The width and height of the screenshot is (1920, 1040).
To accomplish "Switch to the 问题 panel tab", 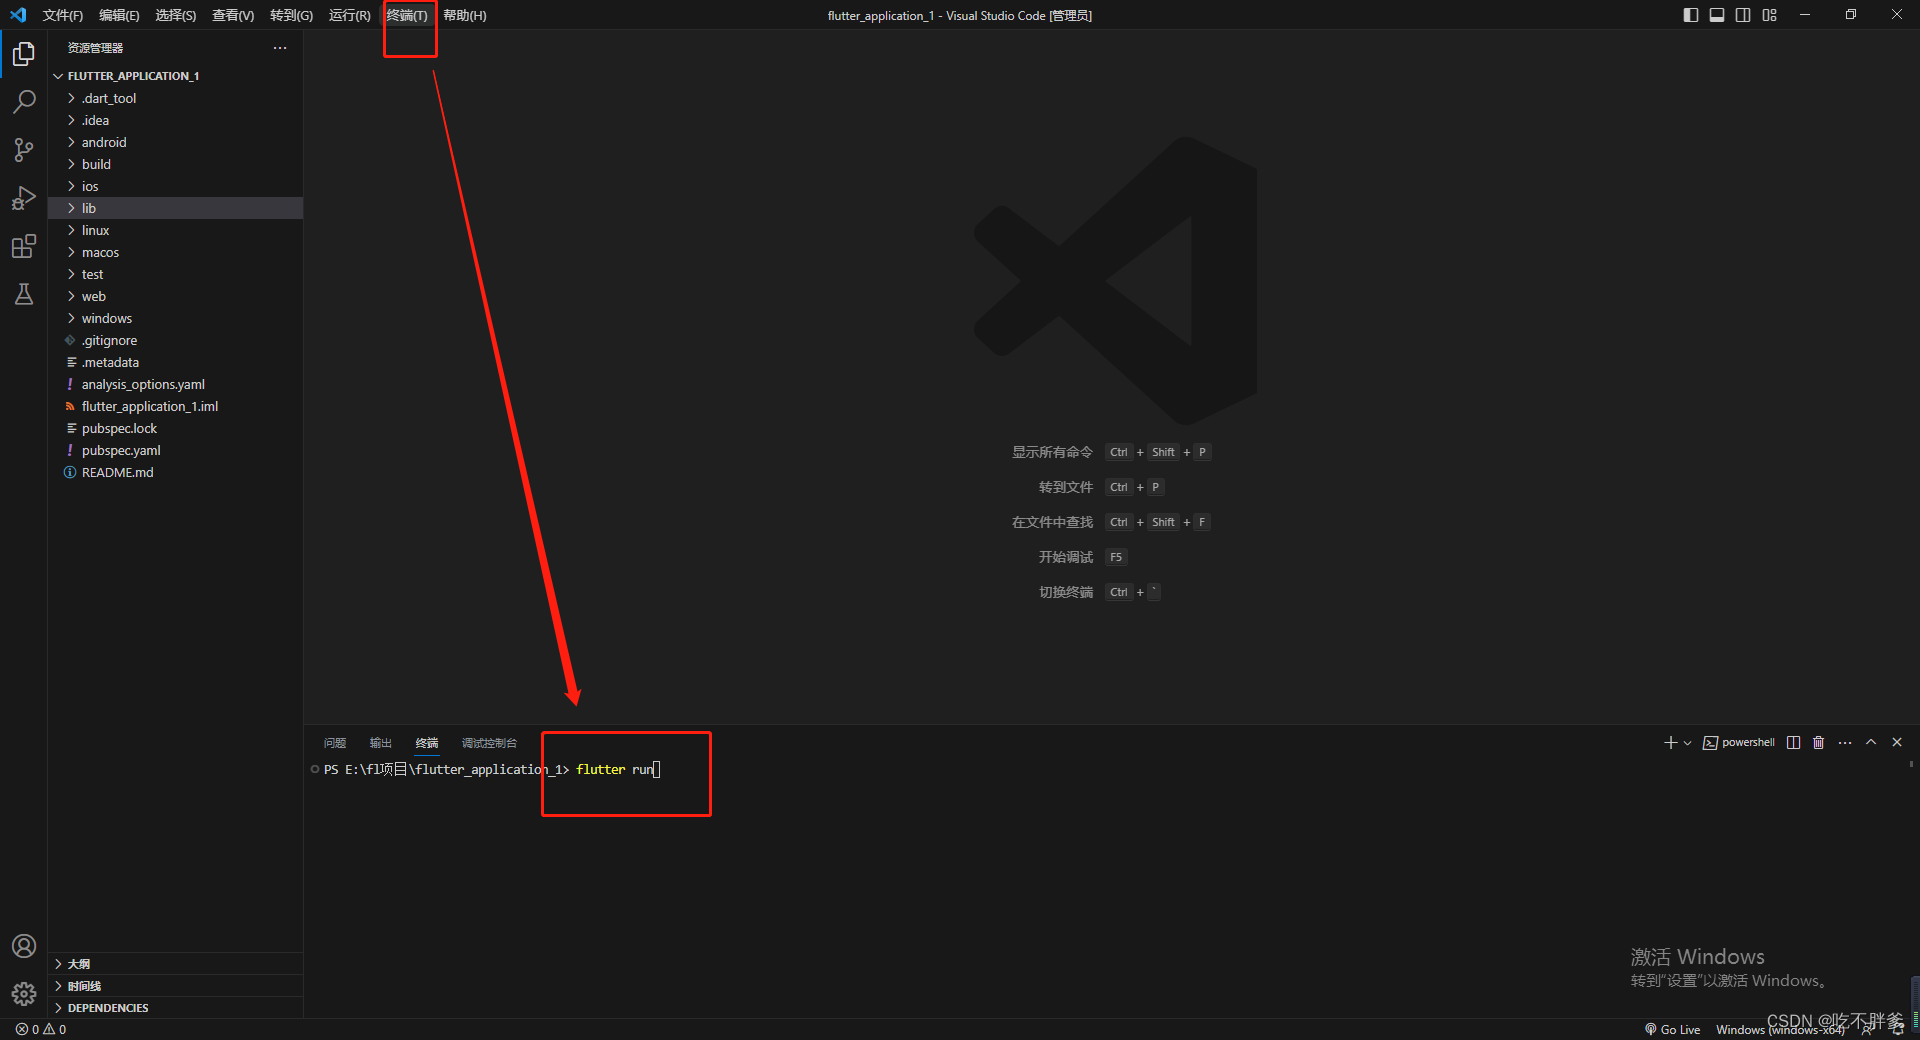I will pyautogui.click(x=335, y=743).
